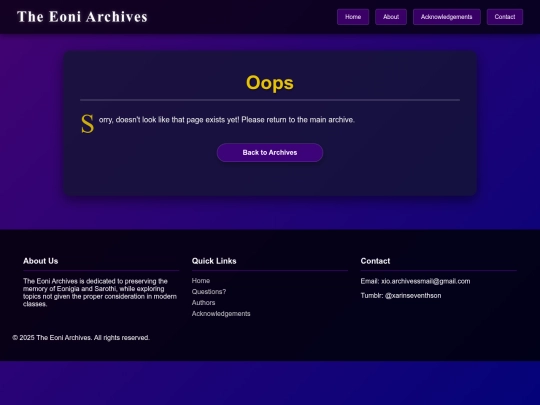Click the Oops heading
540x405 pixels.
click(270, 83)
